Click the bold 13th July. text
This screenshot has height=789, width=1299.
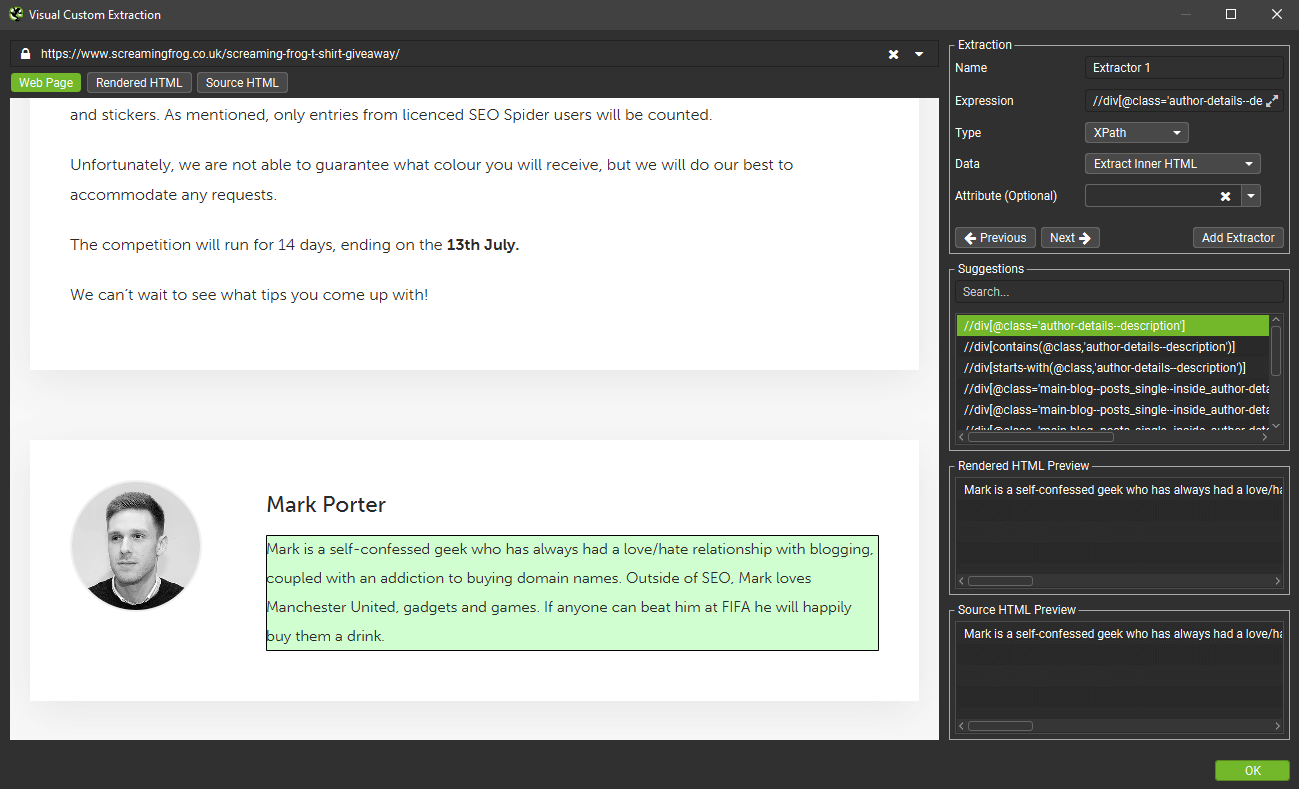coord(483,245)
